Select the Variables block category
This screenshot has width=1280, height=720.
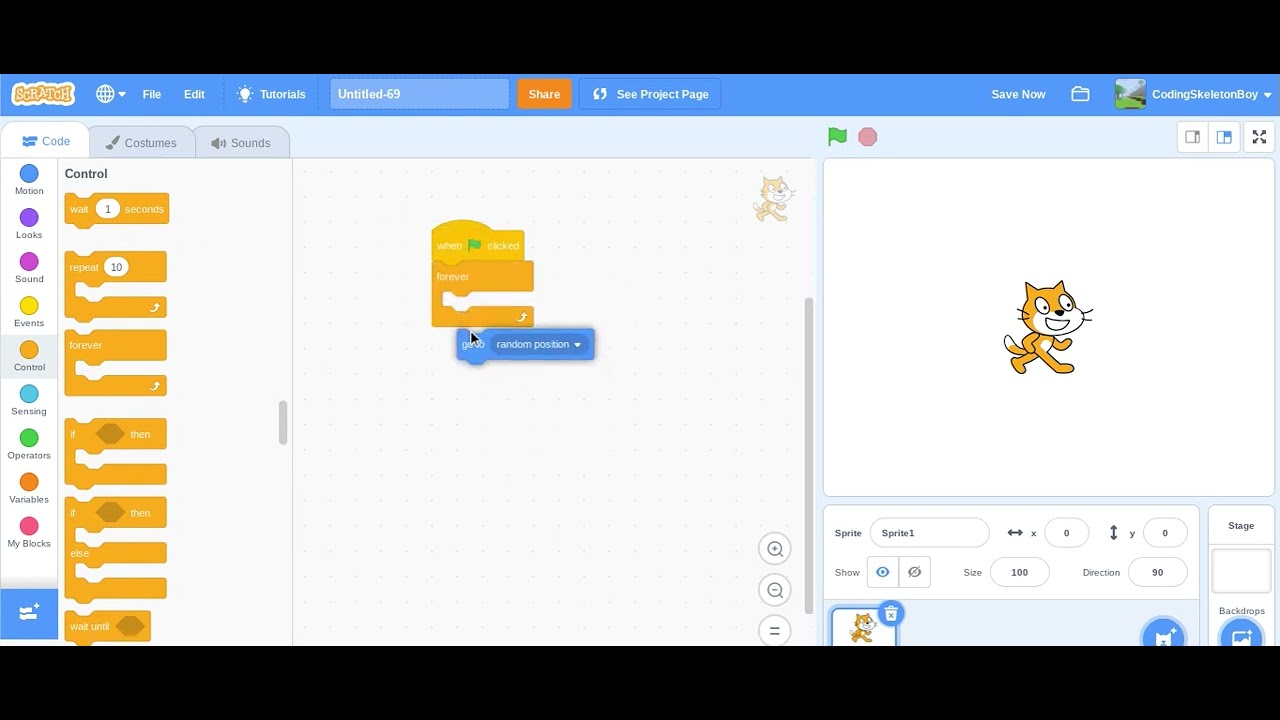pyautogui.click(x=29, y=488)
